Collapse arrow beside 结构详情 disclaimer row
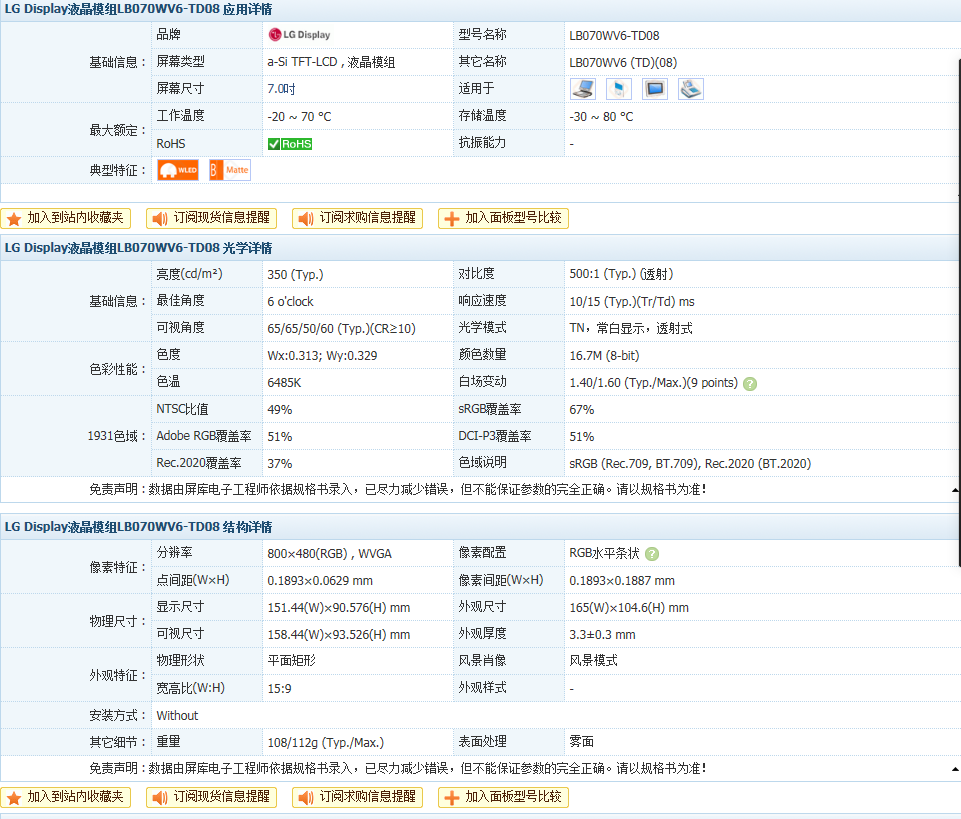Image resolution: width=961 pixels, height=819 pixels. [x=955, y=769]
